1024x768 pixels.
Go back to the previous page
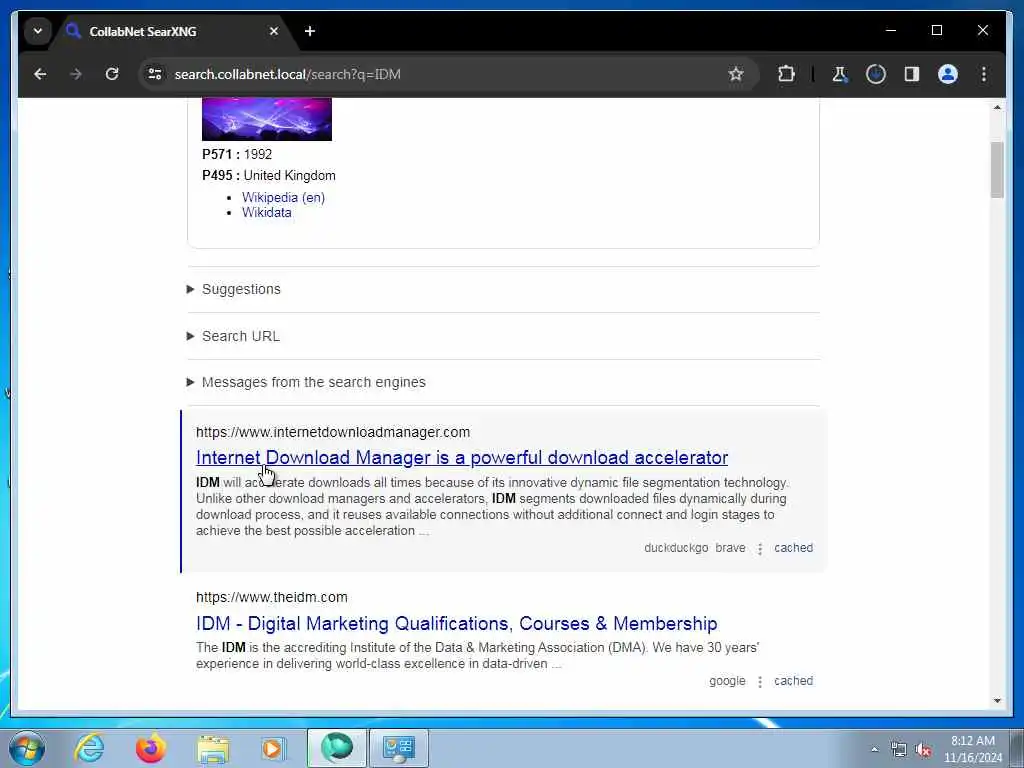(x=40, y=74)
